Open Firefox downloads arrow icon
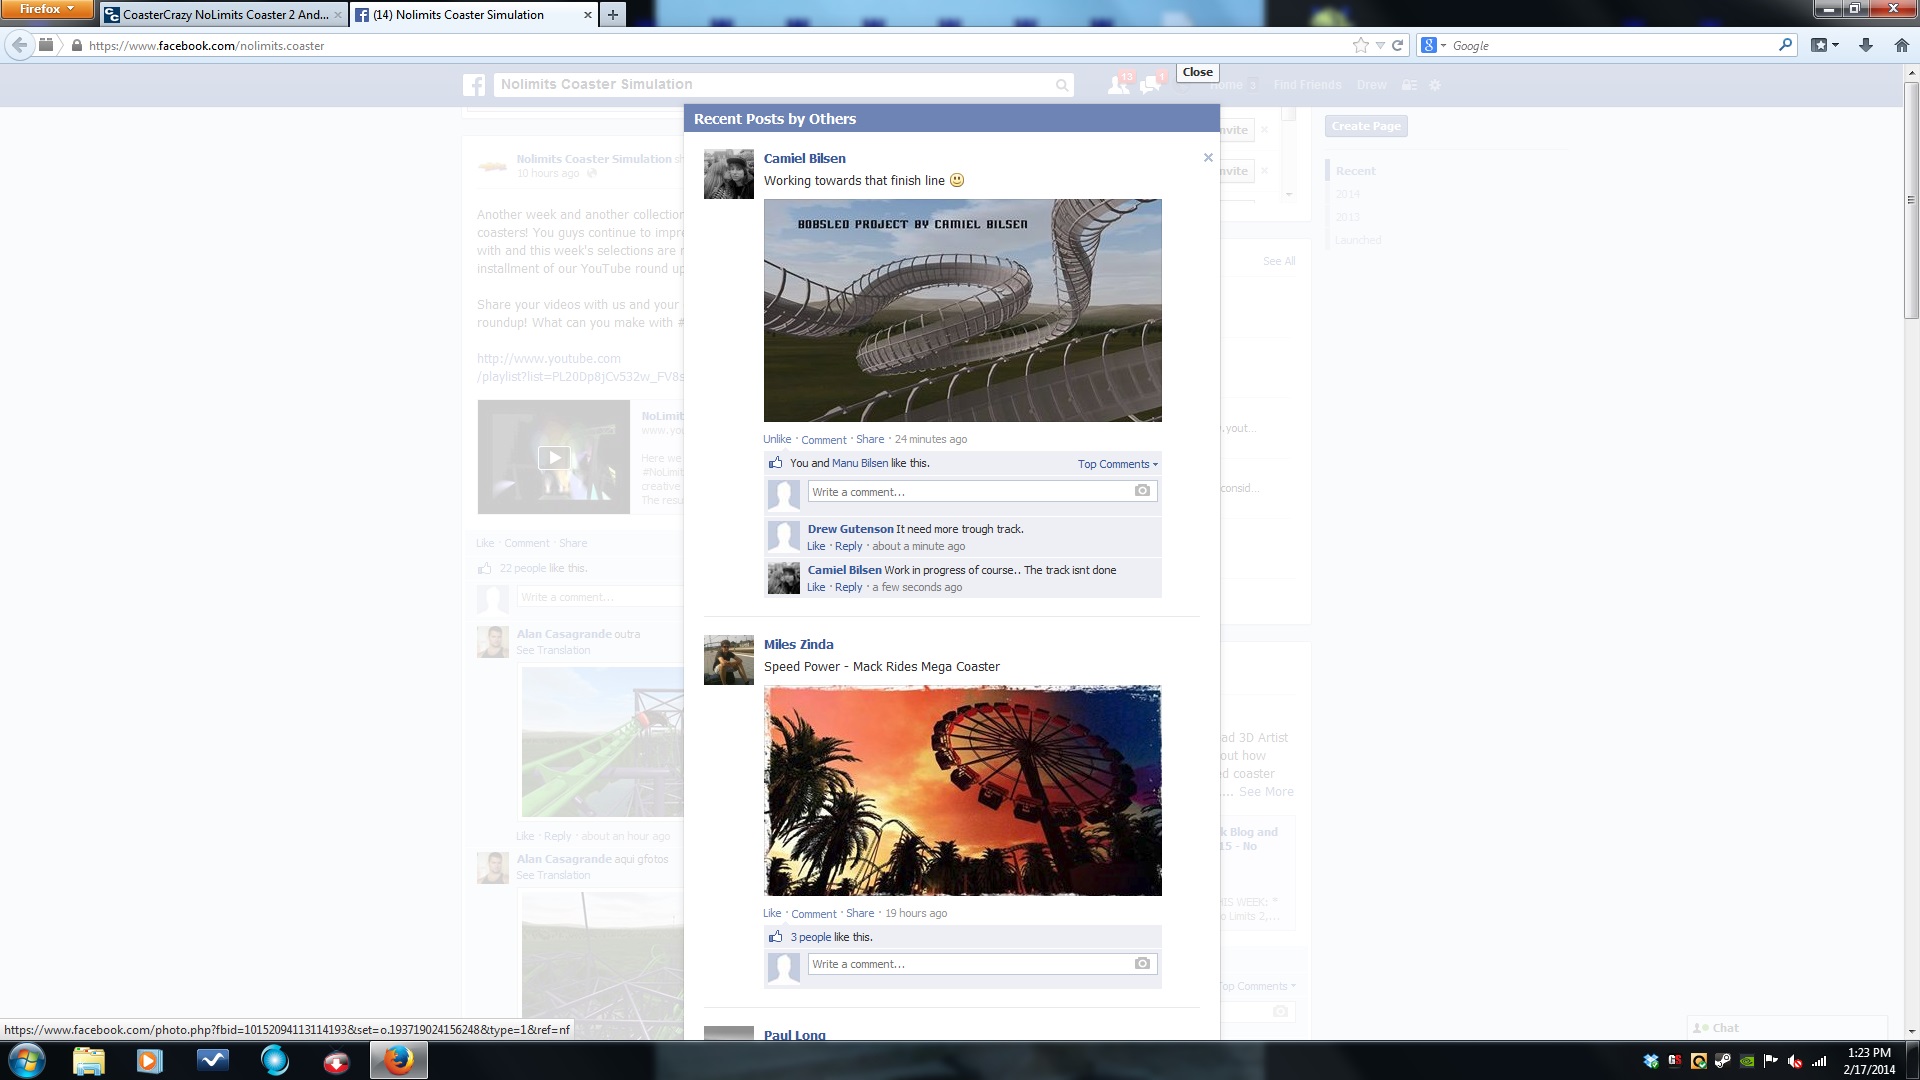This screenshot has height=1080, width=1920. pyautogui.click(x=1865, y=45)
